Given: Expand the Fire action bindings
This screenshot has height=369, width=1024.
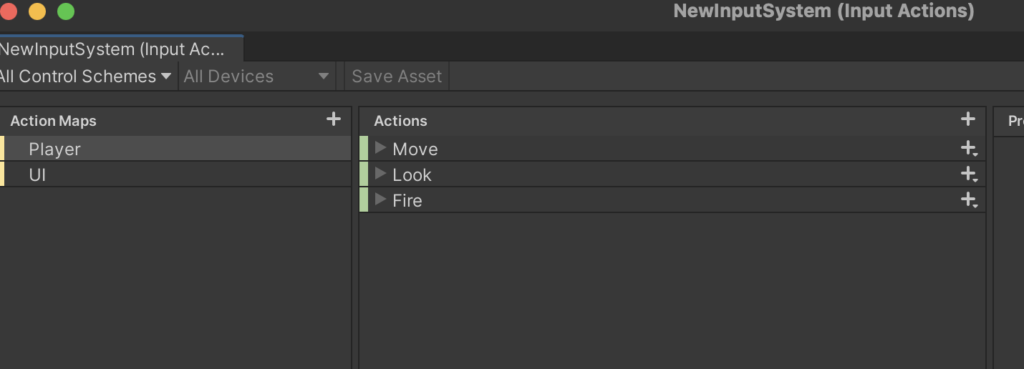Looking at the screenshot, I should [x=381, y=199].
